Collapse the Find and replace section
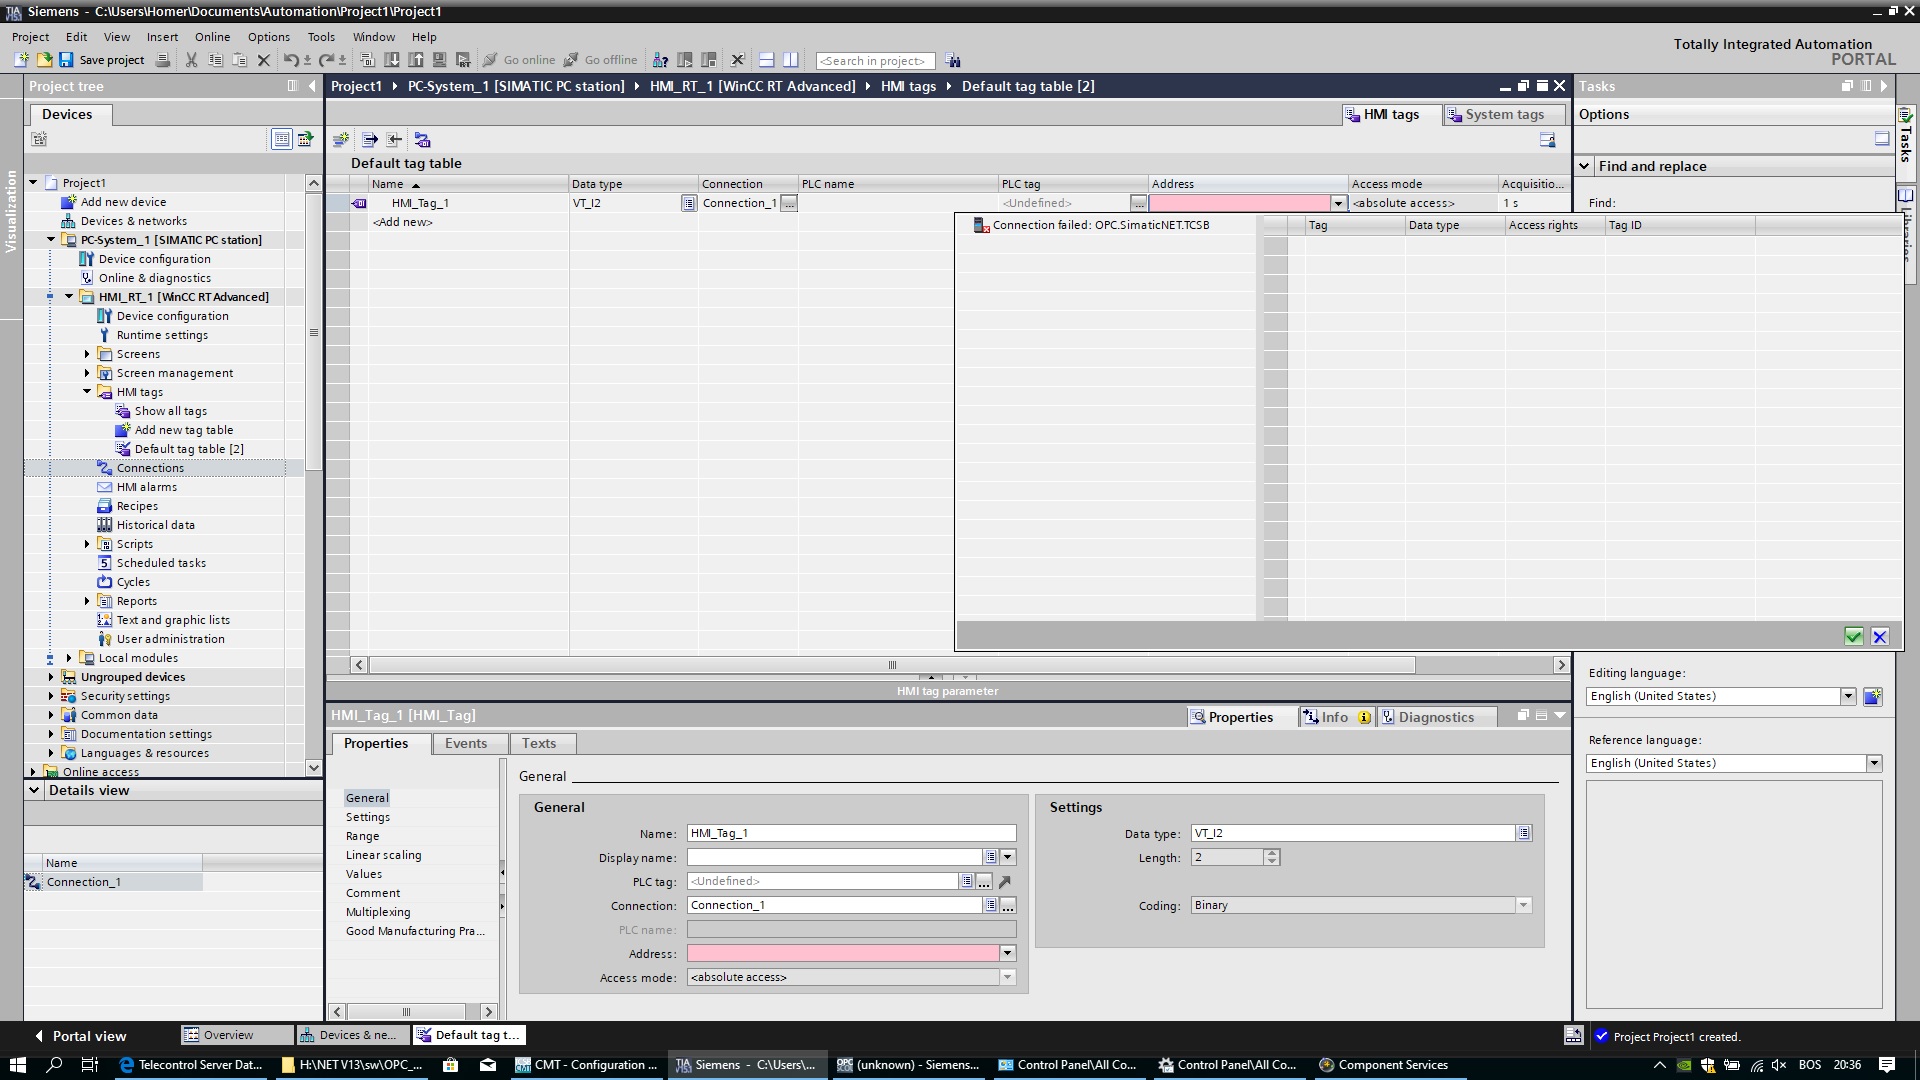1920x1080 pixels. click(1584, 166)
